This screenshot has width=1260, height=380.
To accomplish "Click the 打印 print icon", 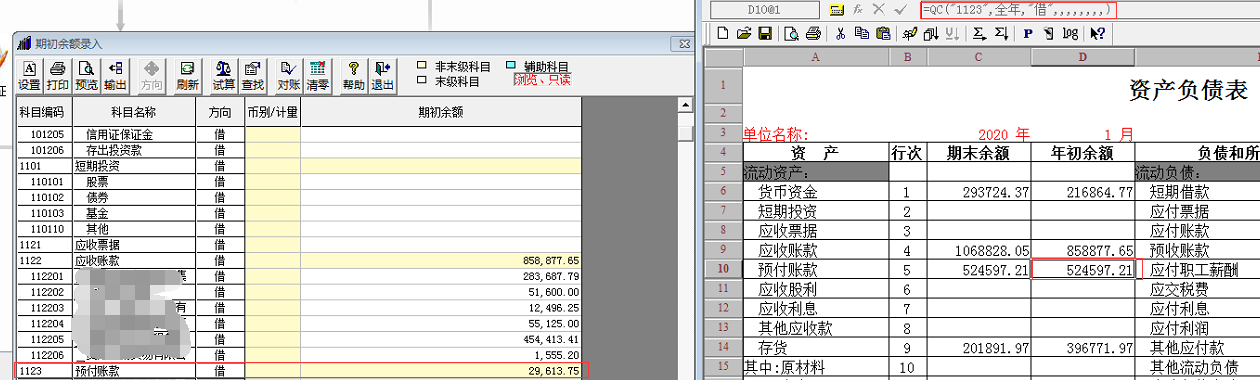I will pos(58,76).
